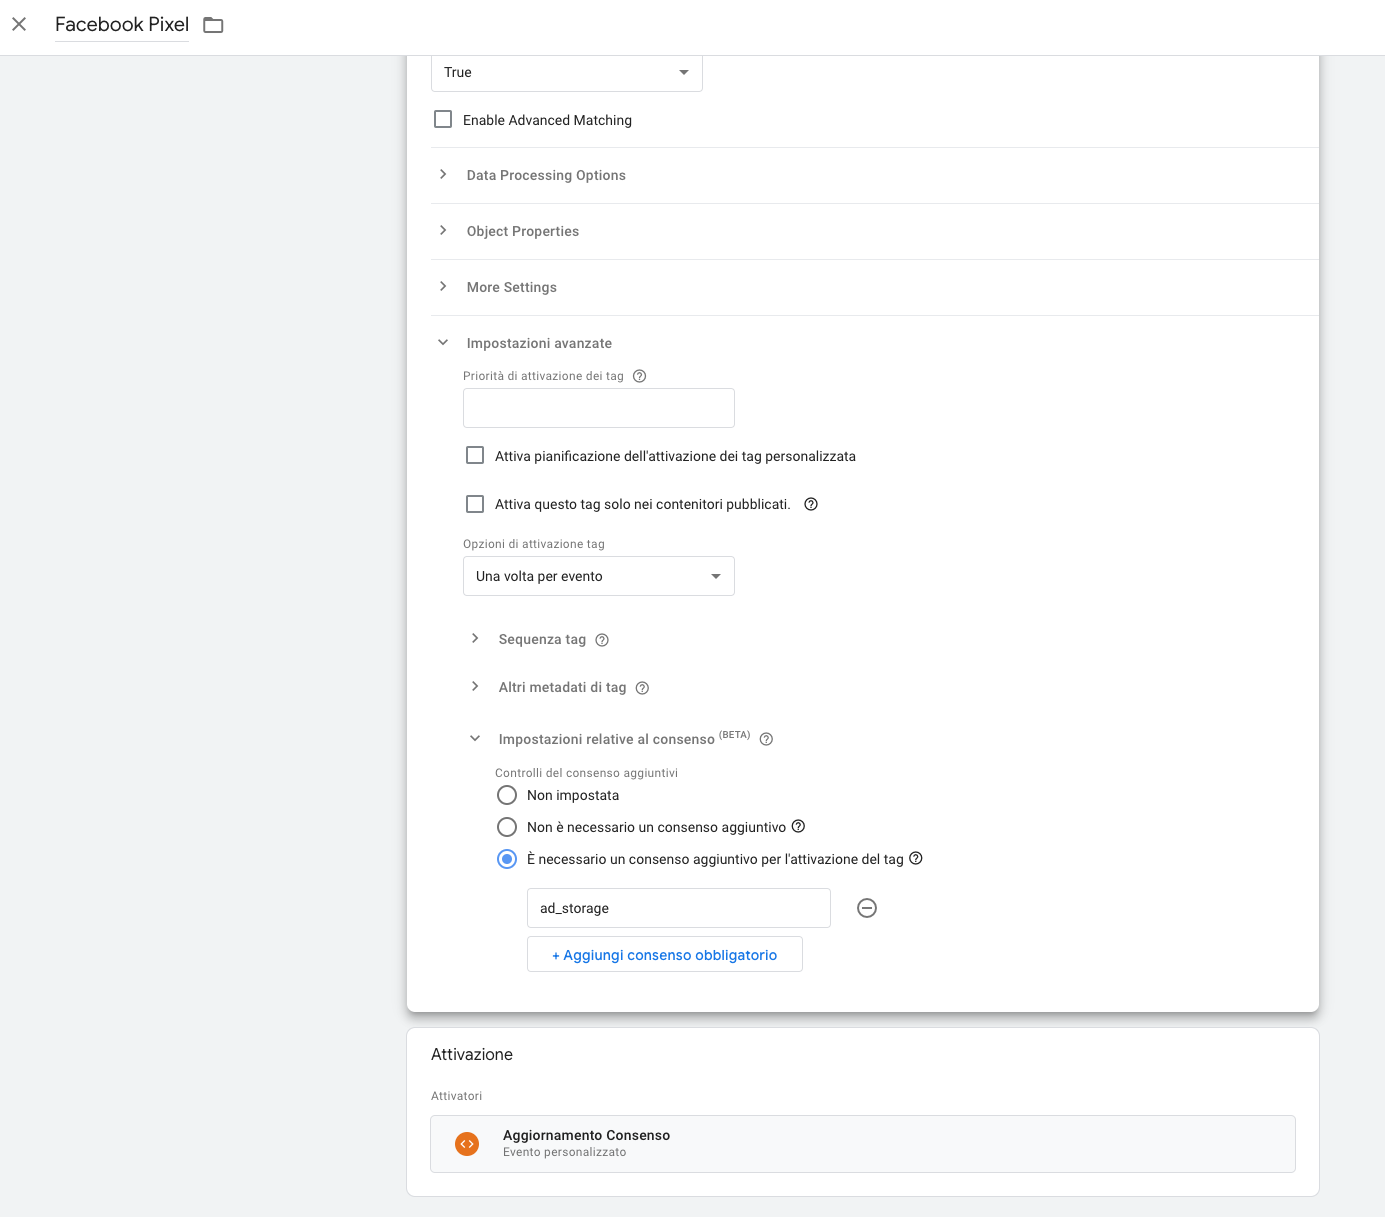Select Non impostata radio option
Screen dimensions: 1385x1217
pyautogui.click(x=507, y=795)
